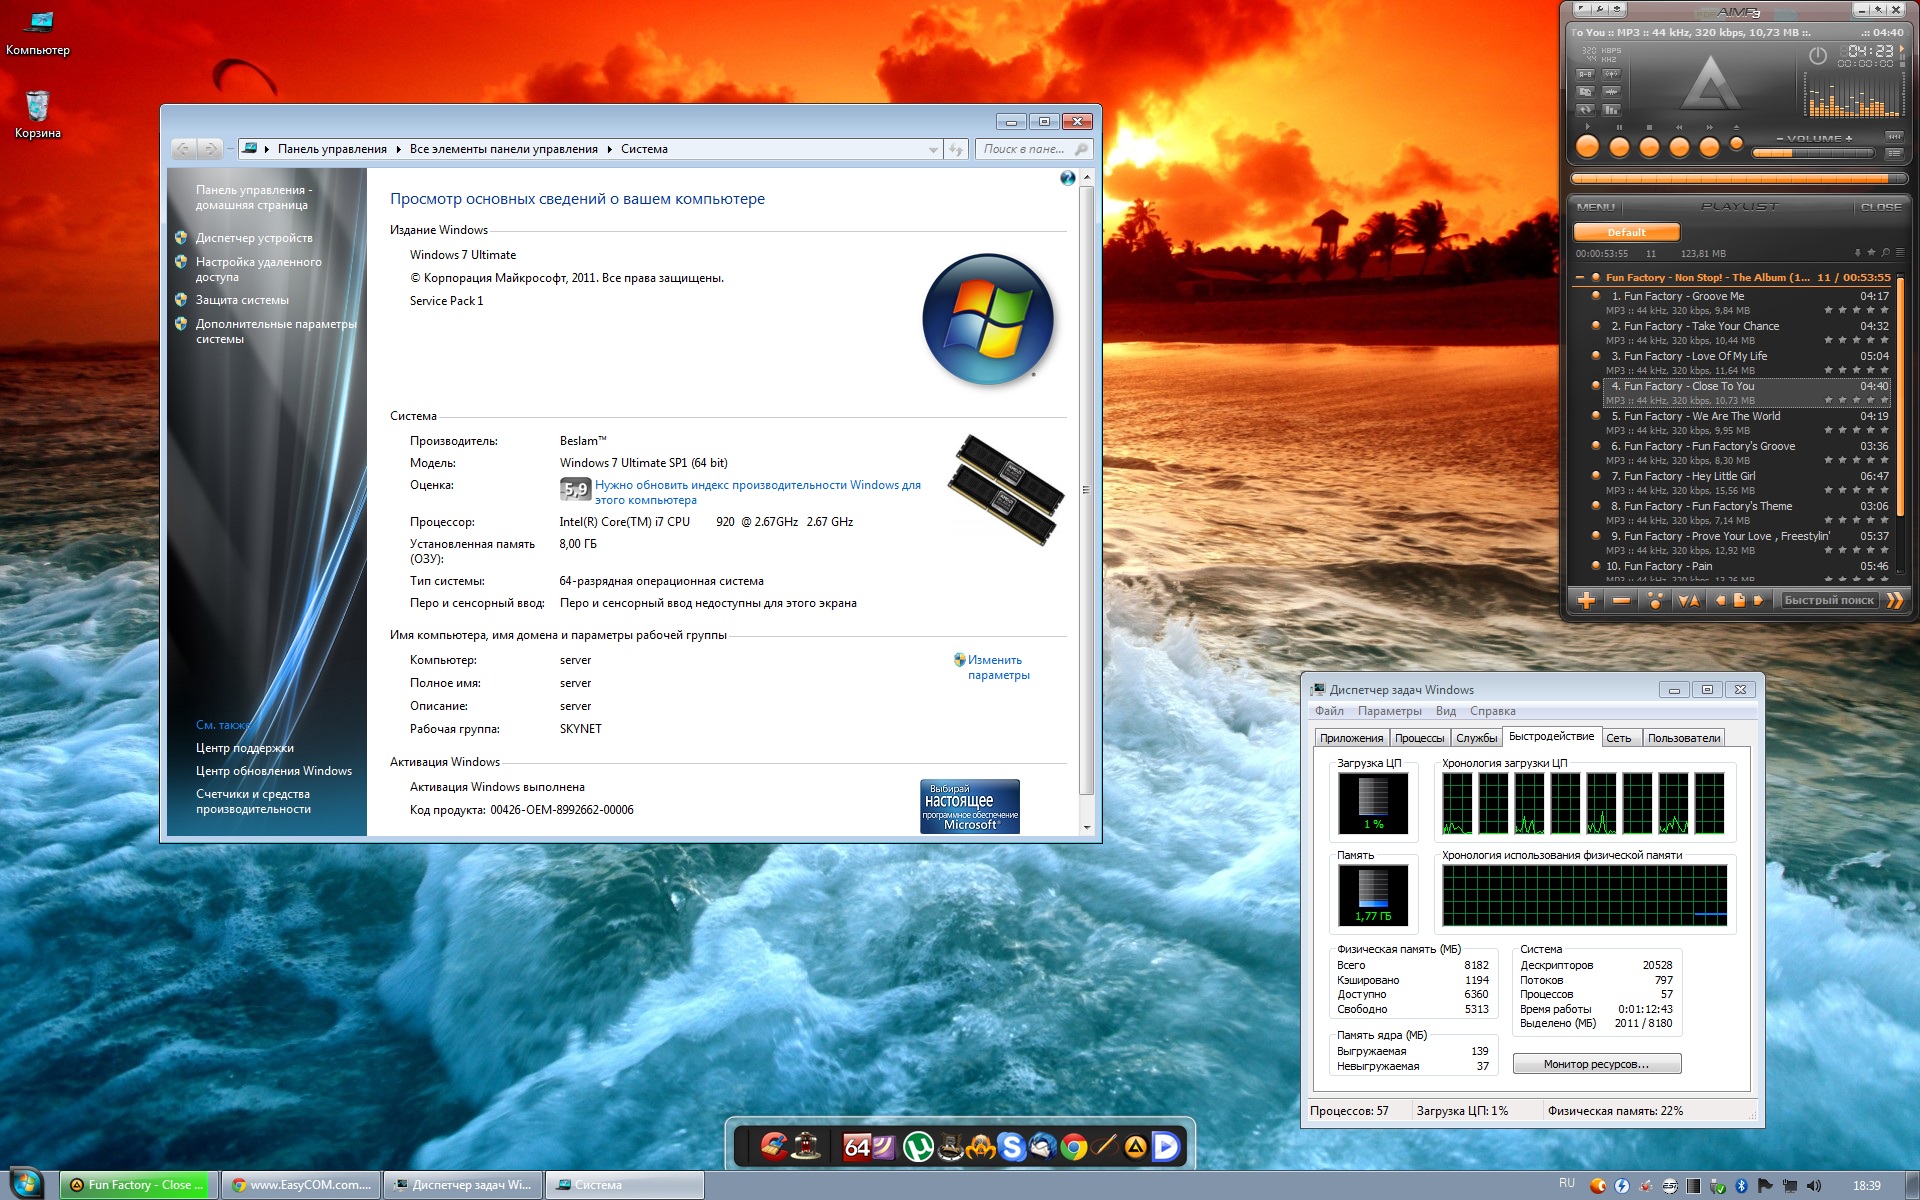Skip to previous track in AIMP
The height and width of the screenshot is (1200, 1920).
tap(1679, 146)
